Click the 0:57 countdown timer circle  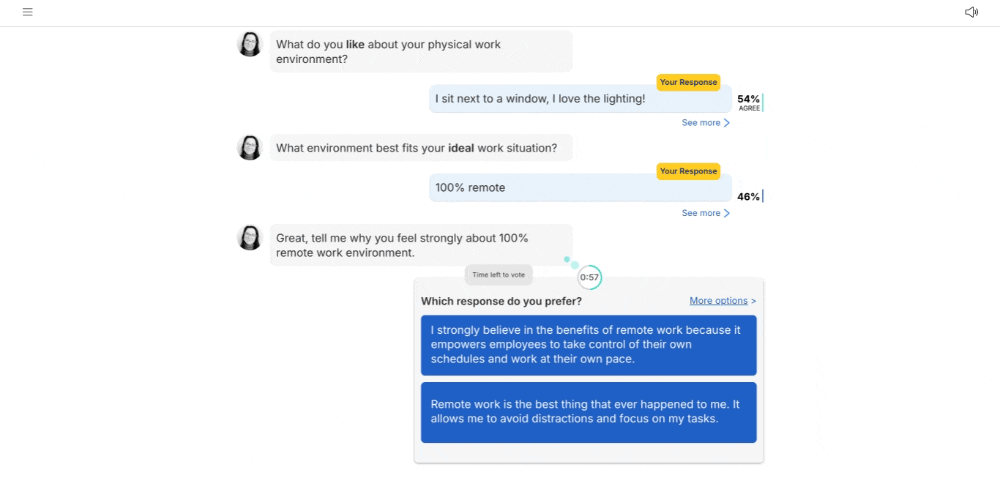tap(590, 277)
